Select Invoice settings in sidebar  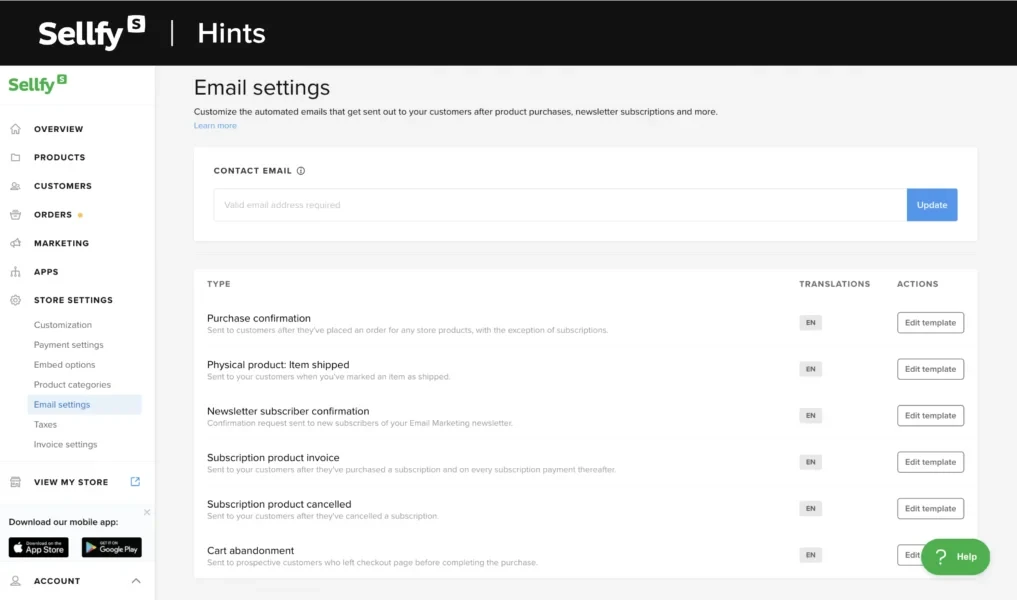click(65, 445)
